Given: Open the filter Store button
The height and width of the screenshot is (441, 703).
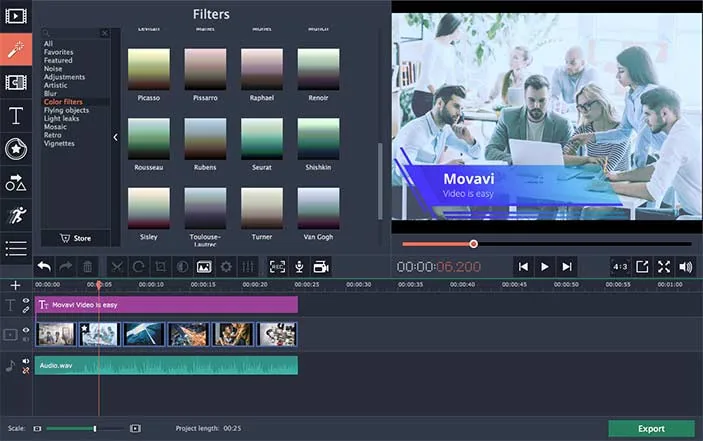Looking at the screenshot, I should (75, 238).
